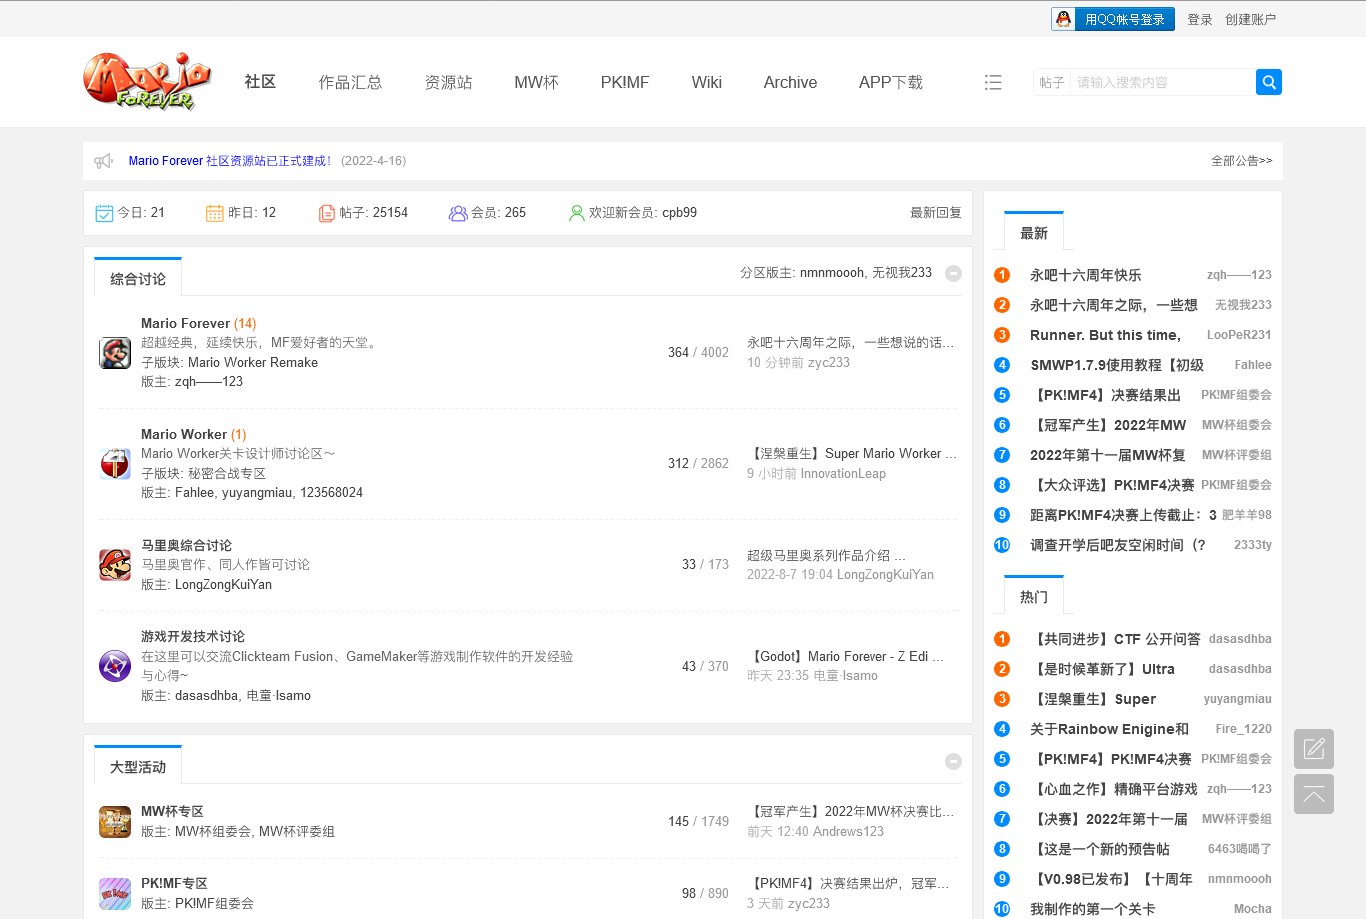Open PK!MF专区 forum title
Viewport: 1366px width, 919px height.
(174, 883)
